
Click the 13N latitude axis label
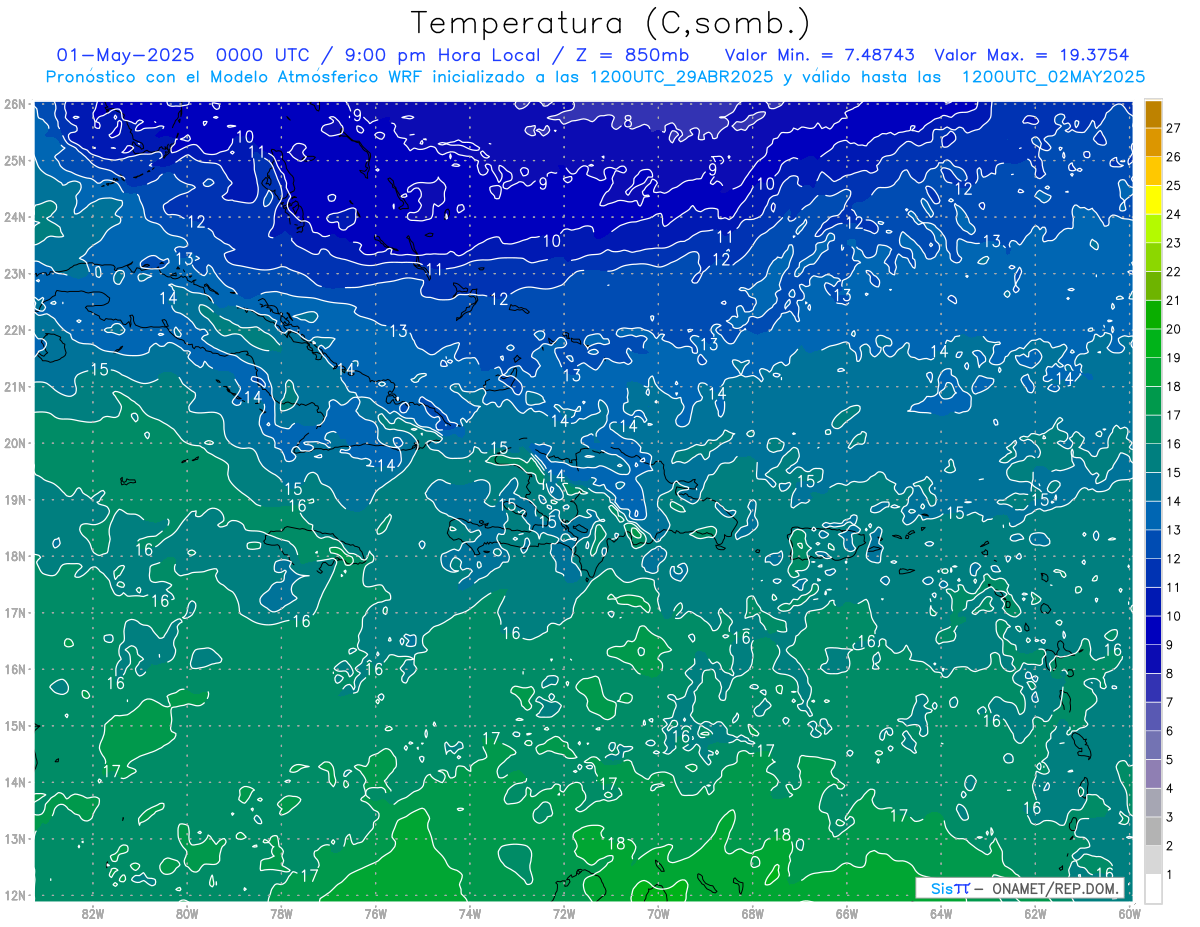click(15, 839)
